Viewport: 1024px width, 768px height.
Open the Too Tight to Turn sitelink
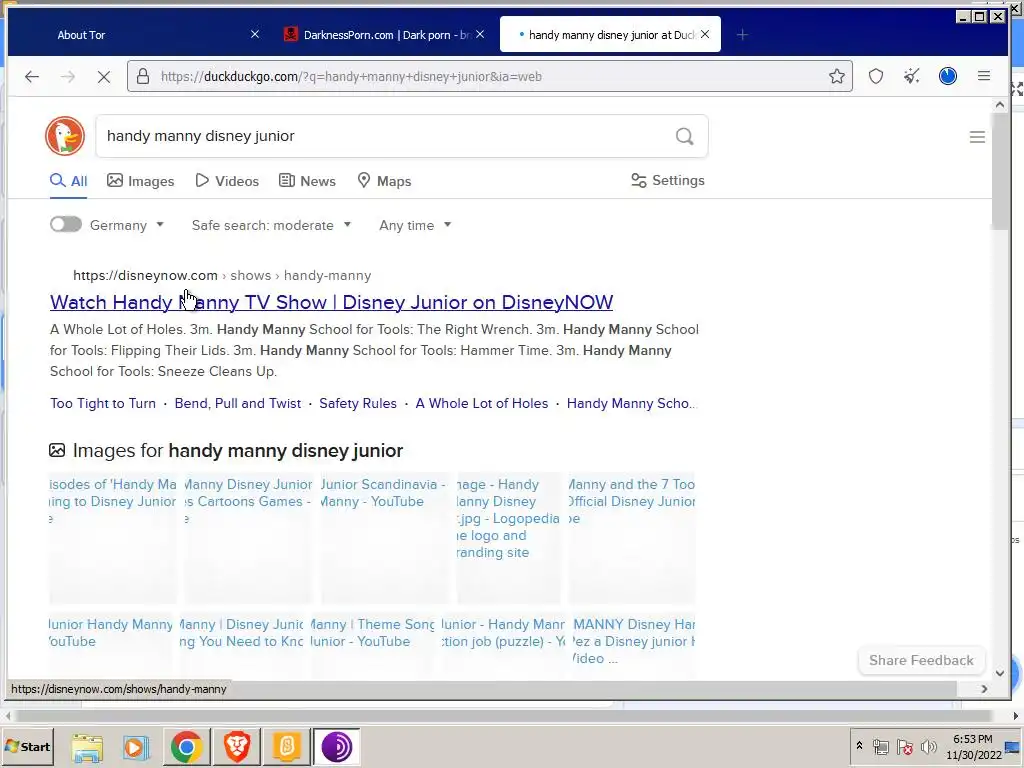point(103,403)
